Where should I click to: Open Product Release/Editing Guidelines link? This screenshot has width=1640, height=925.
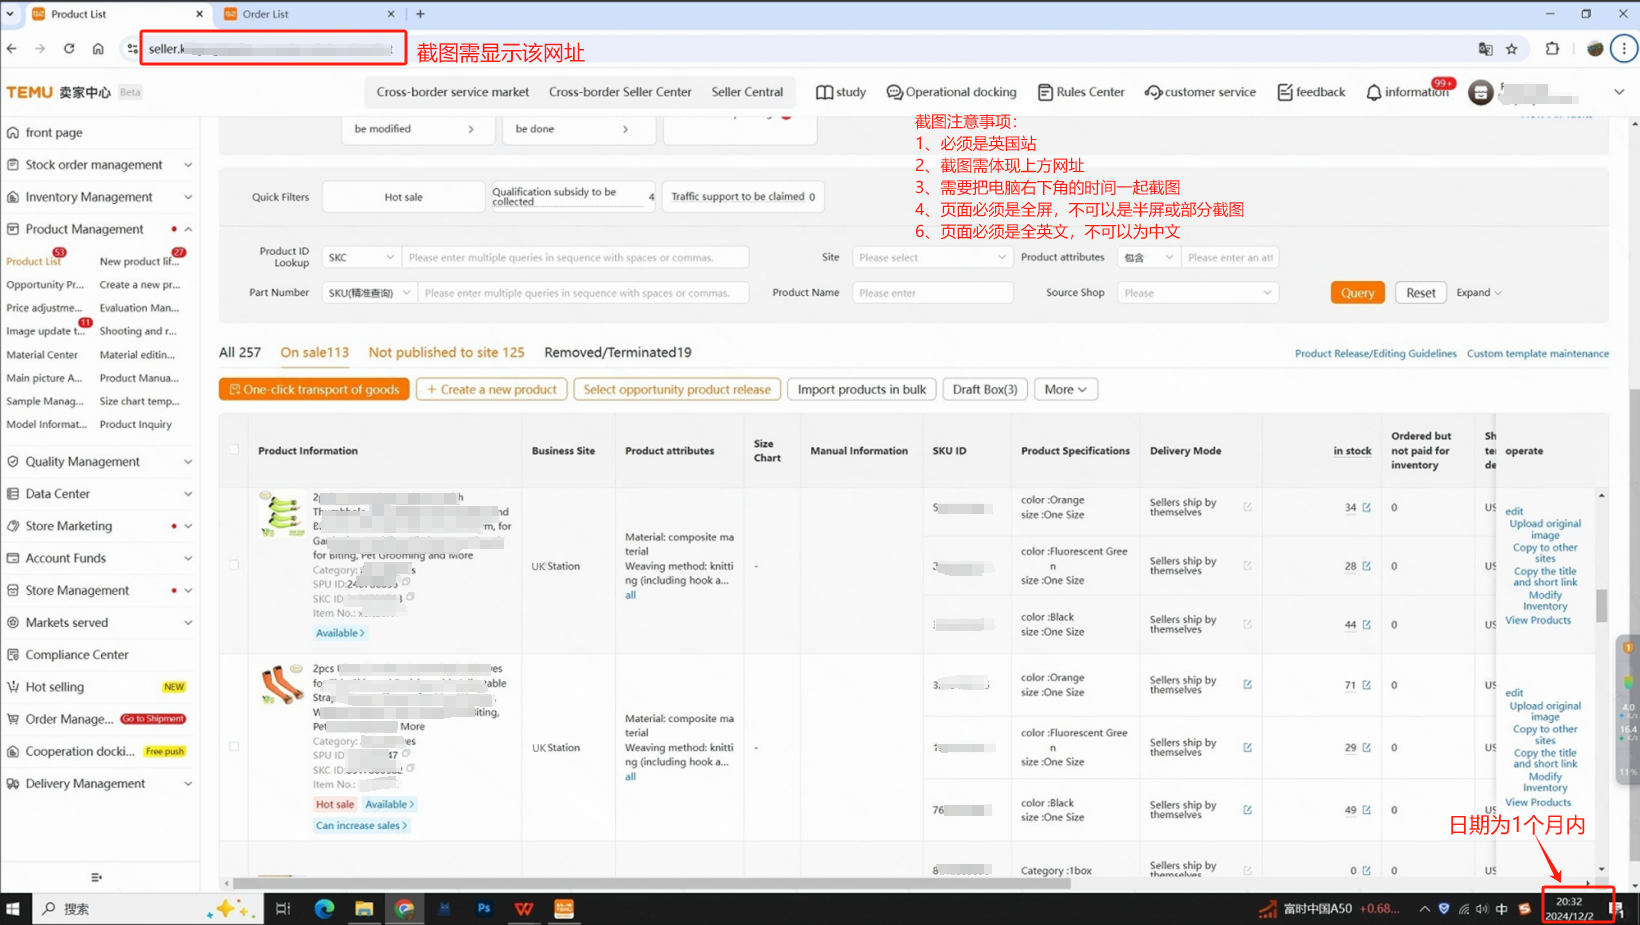coord(1375,354)
